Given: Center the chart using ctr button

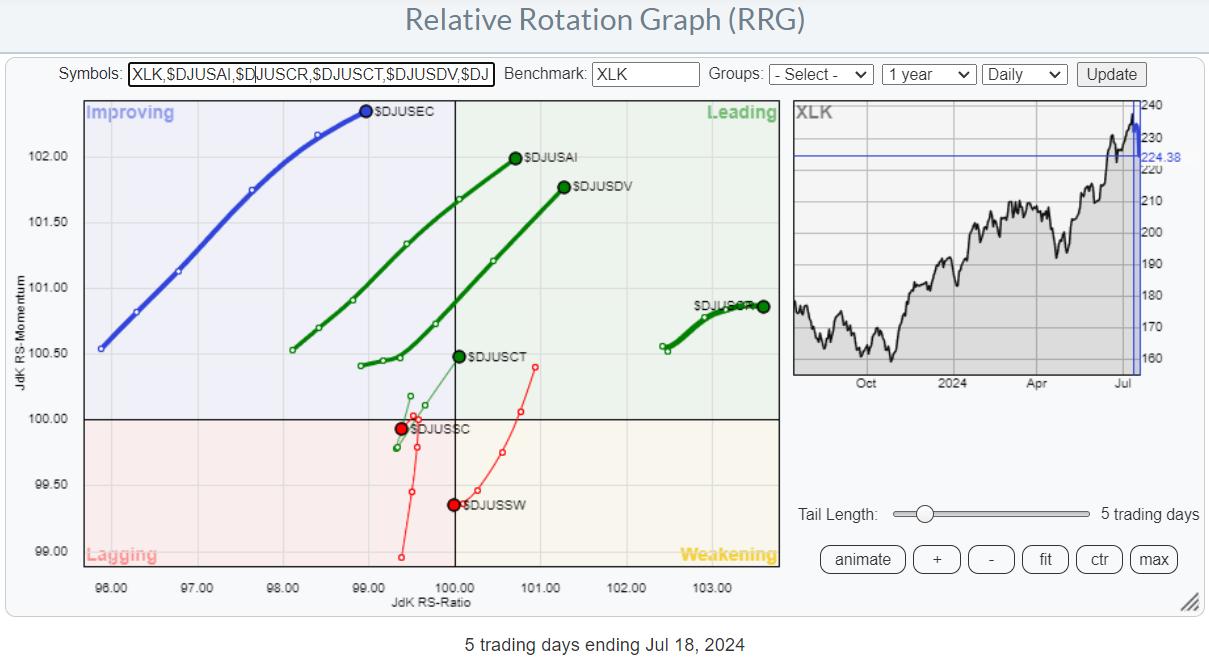Looking at the screenshot, I should 1099,559.
